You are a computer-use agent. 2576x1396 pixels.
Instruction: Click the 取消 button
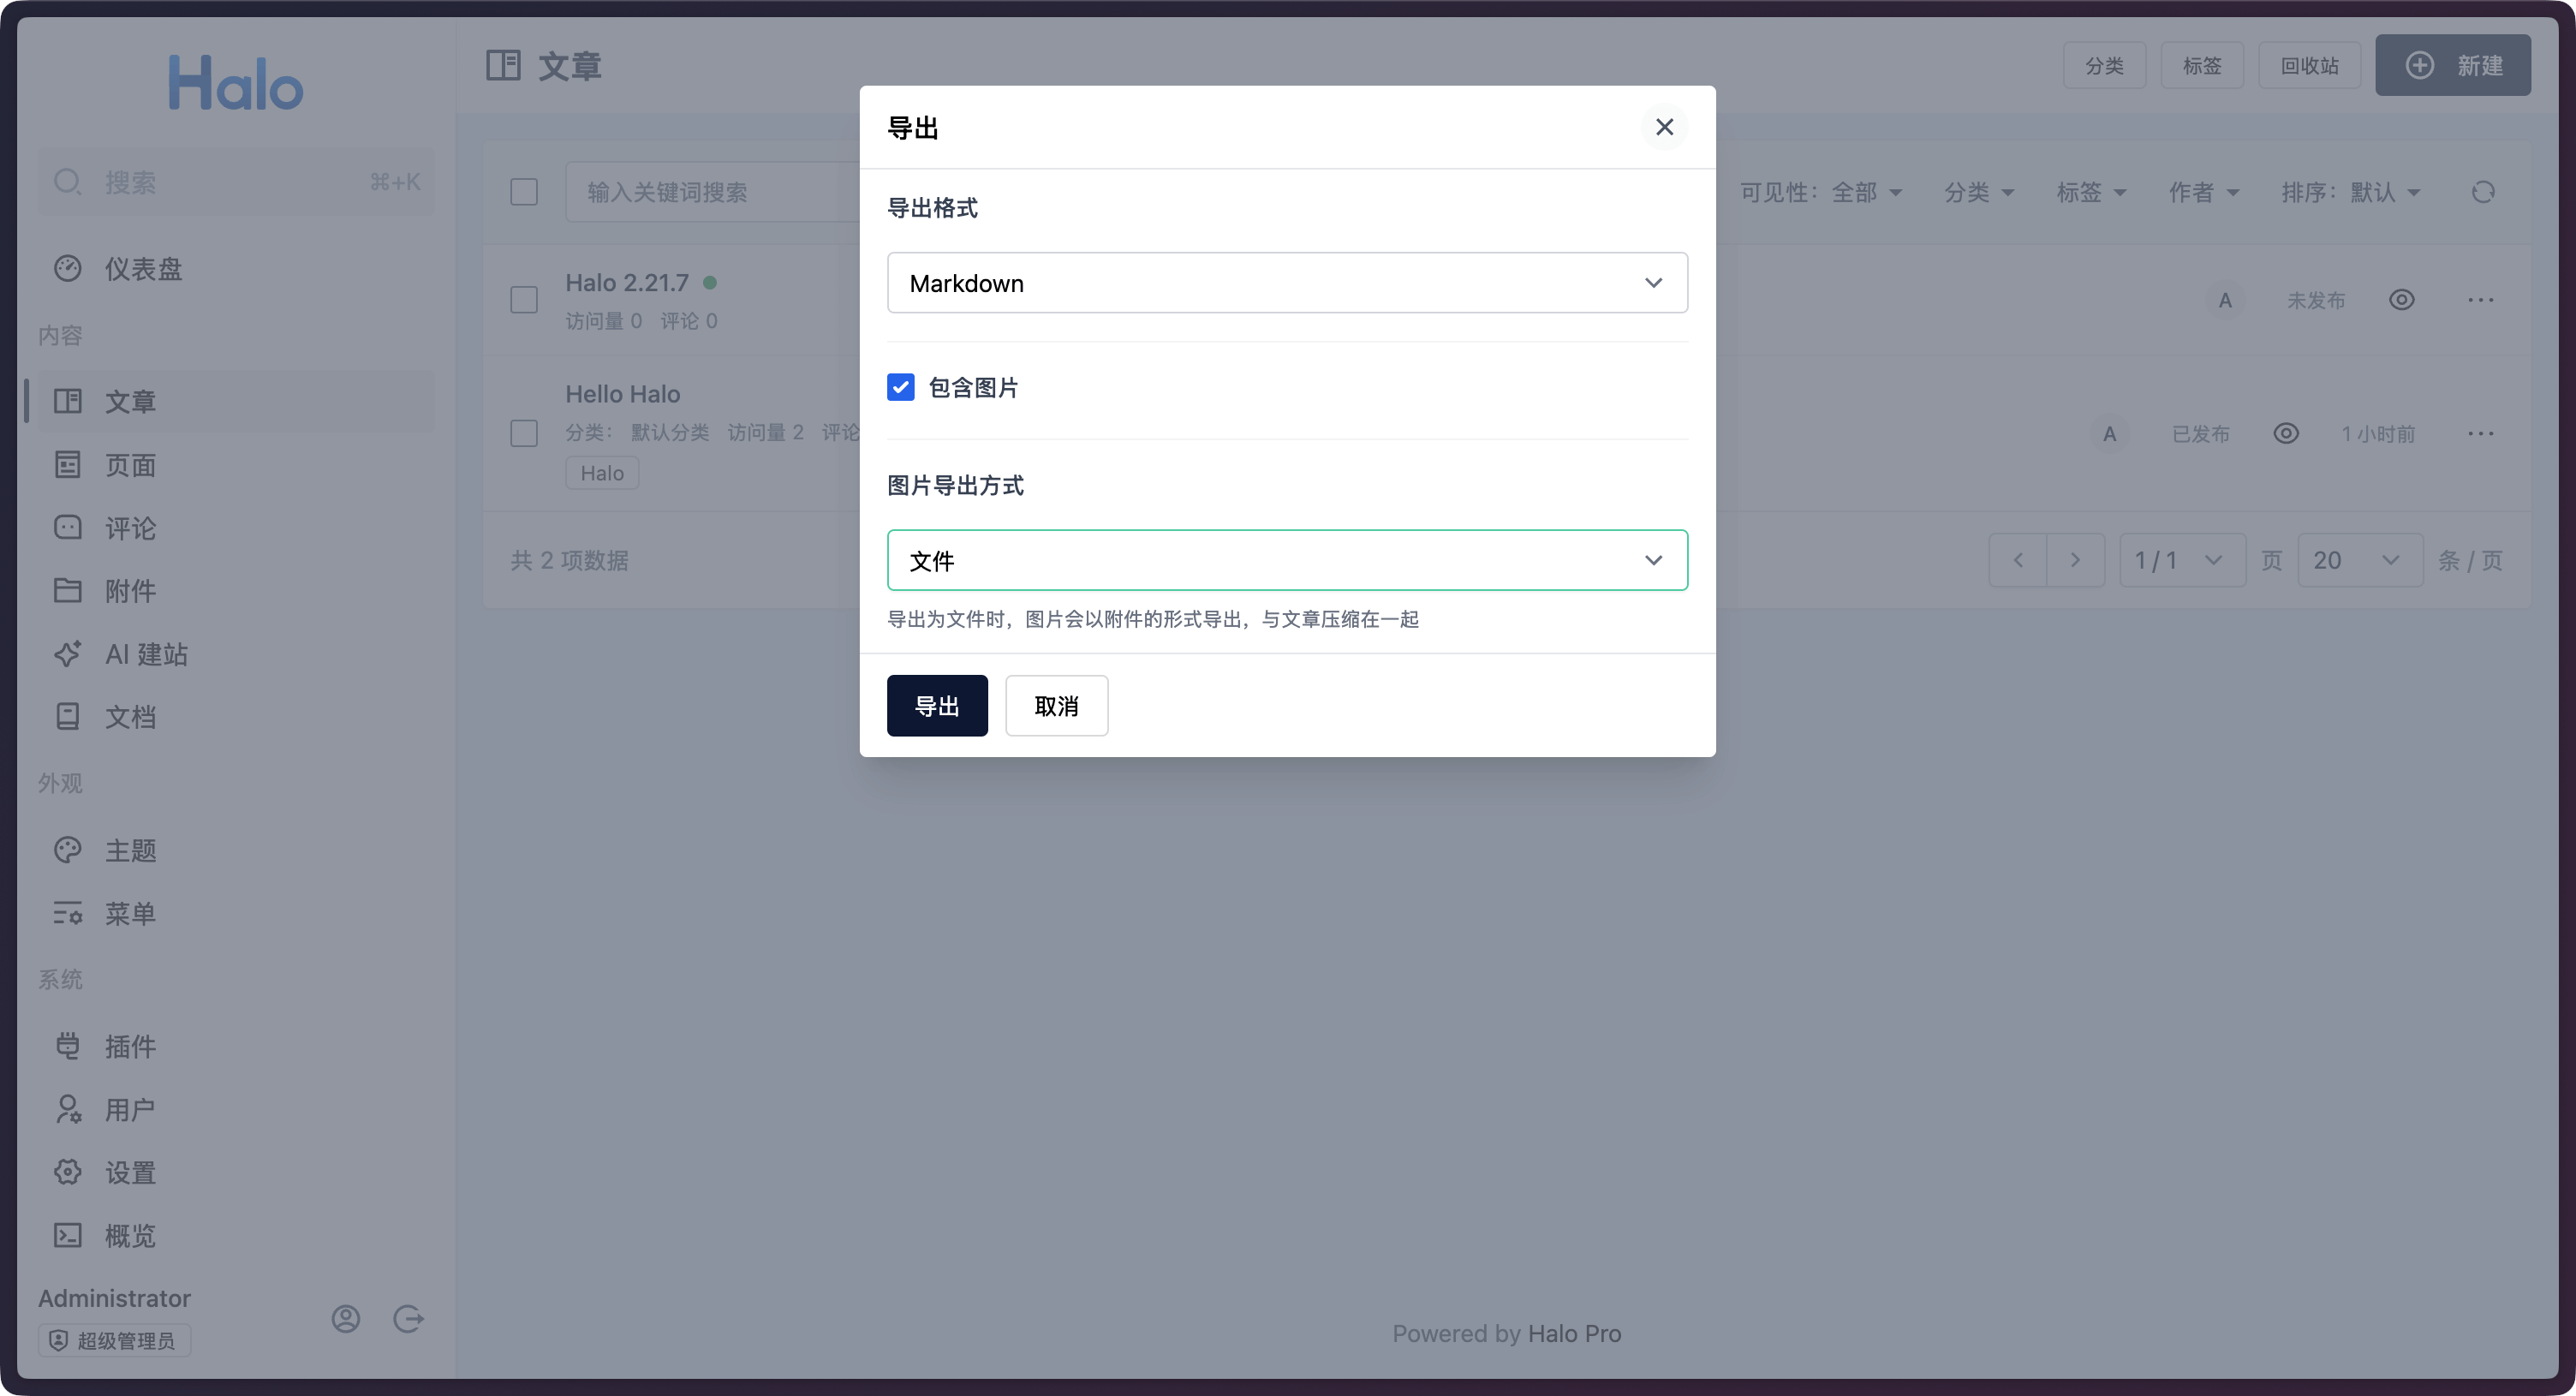(x=1056, y=706)
